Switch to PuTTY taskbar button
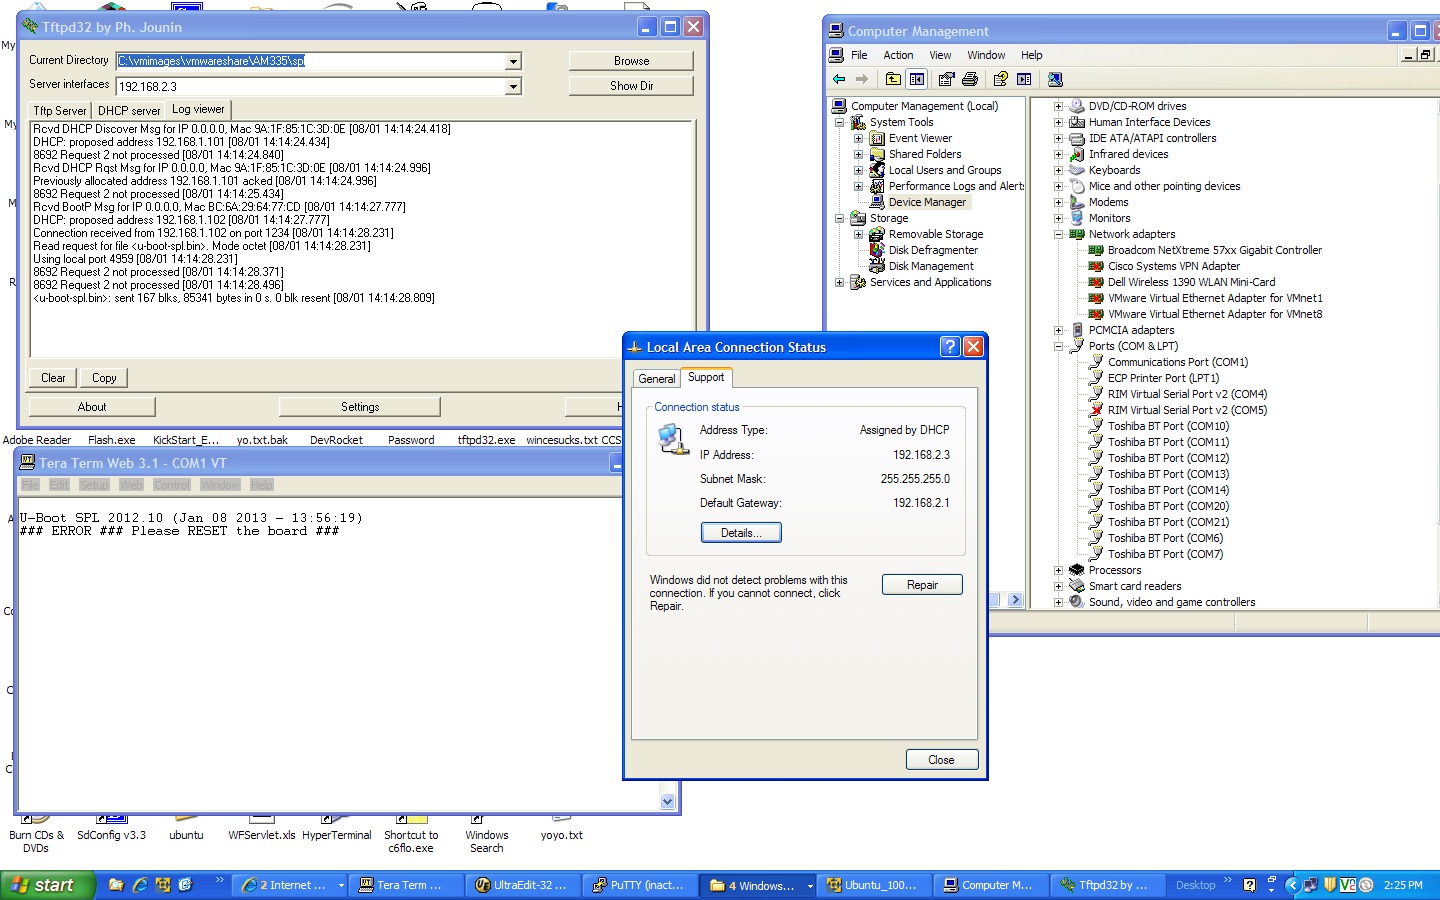The height and width of the screenshot is (900, 1440). (x=639, y=885)
